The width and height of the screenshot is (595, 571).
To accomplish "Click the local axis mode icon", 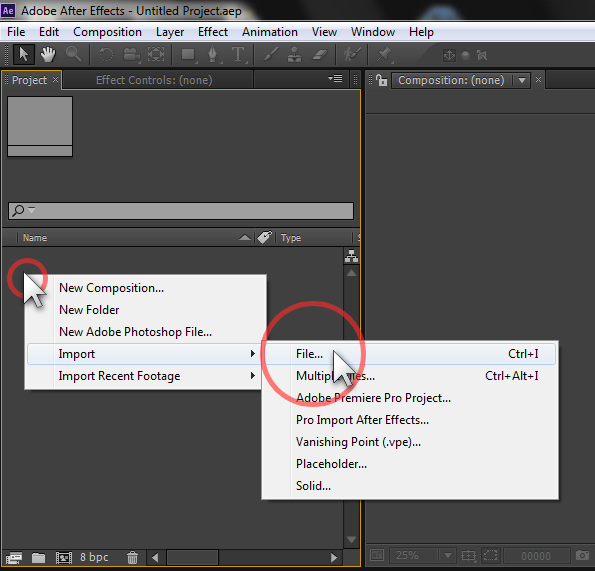I will [x=449, y=55].
